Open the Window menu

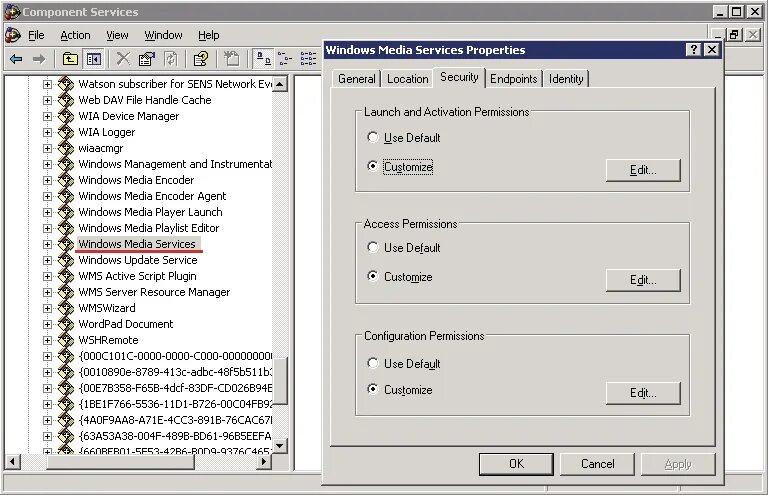(x=163, y=35)
